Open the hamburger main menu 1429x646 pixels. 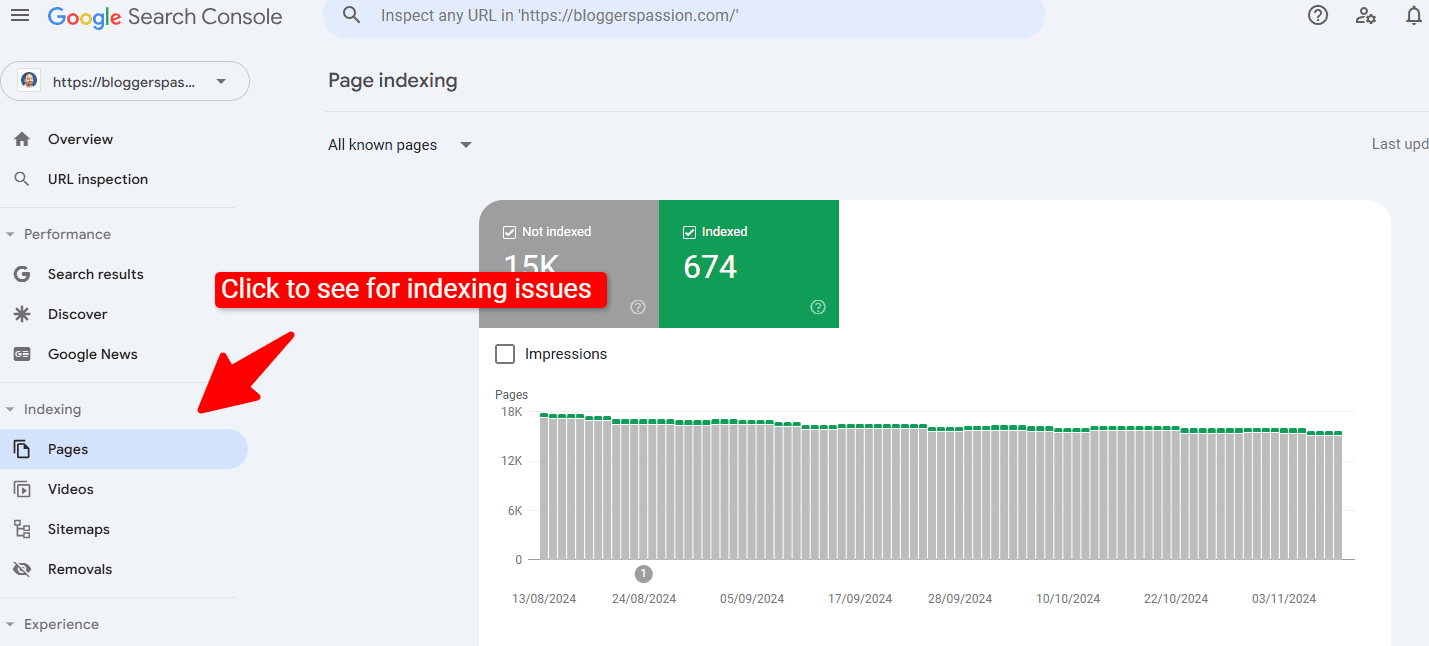20,16
